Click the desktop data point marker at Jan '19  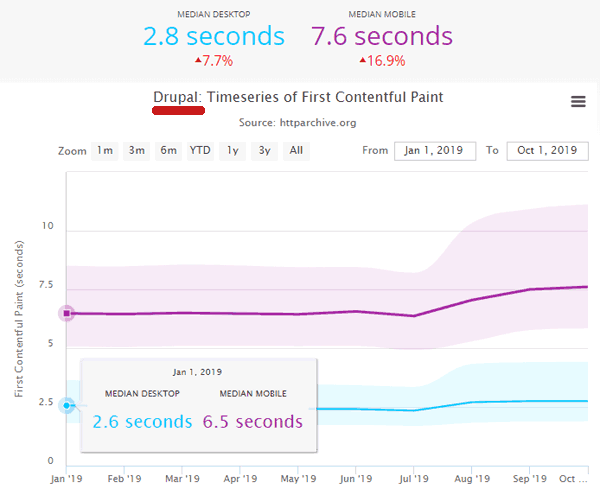(67, 406)
